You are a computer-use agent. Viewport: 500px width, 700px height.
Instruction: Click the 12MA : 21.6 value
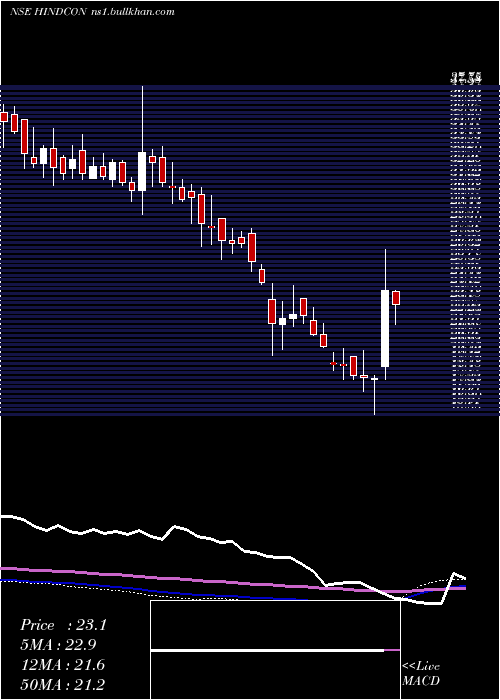(62, 665)
